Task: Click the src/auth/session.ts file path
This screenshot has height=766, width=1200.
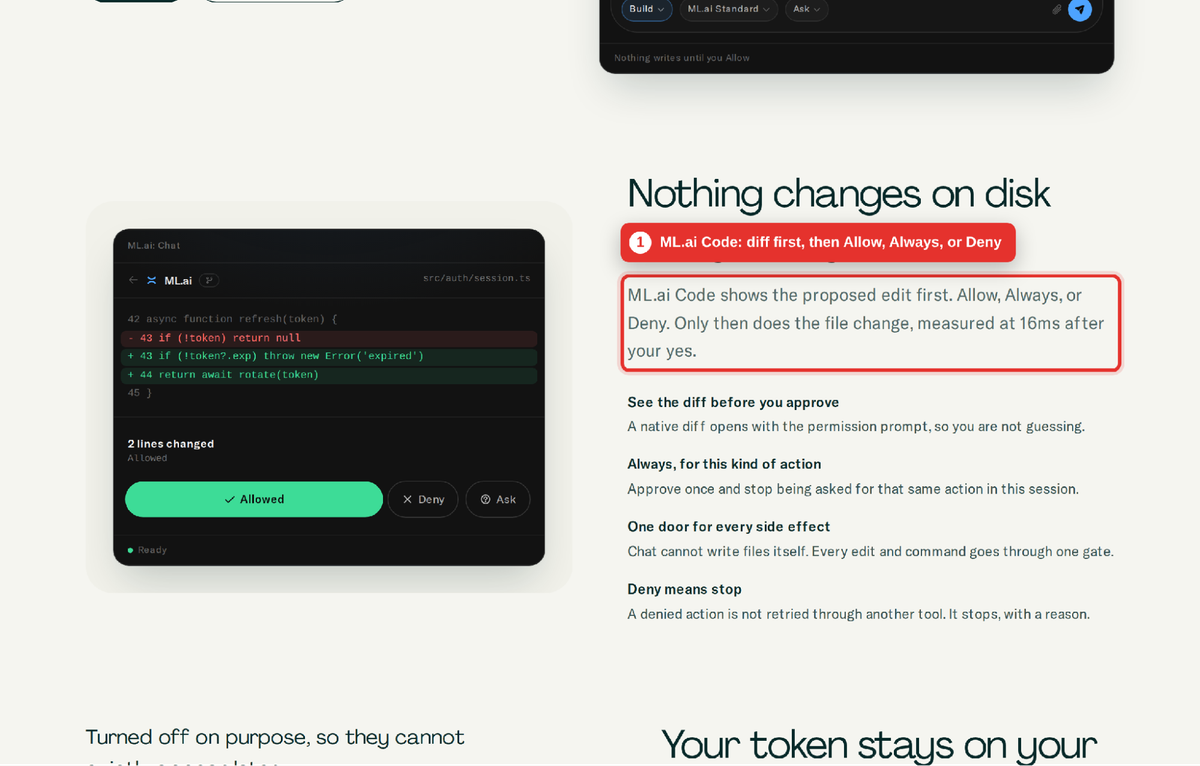Action: tap(476, 278)
